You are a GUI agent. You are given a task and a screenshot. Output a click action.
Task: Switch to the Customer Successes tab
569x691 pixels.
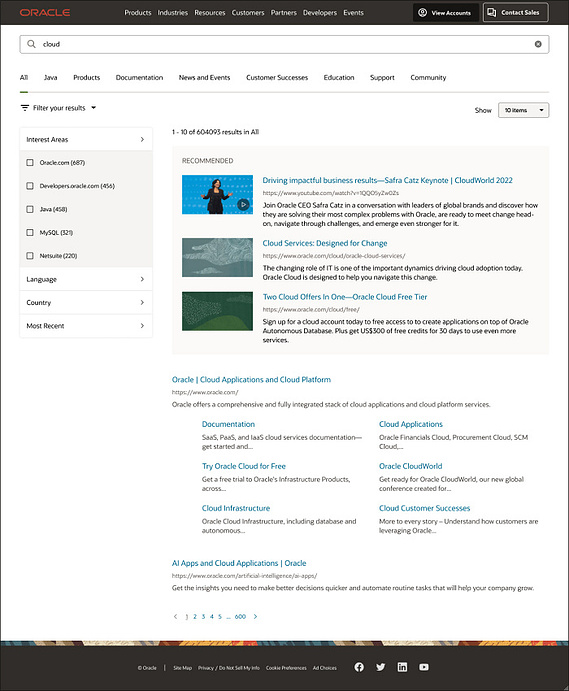(277, 78)
